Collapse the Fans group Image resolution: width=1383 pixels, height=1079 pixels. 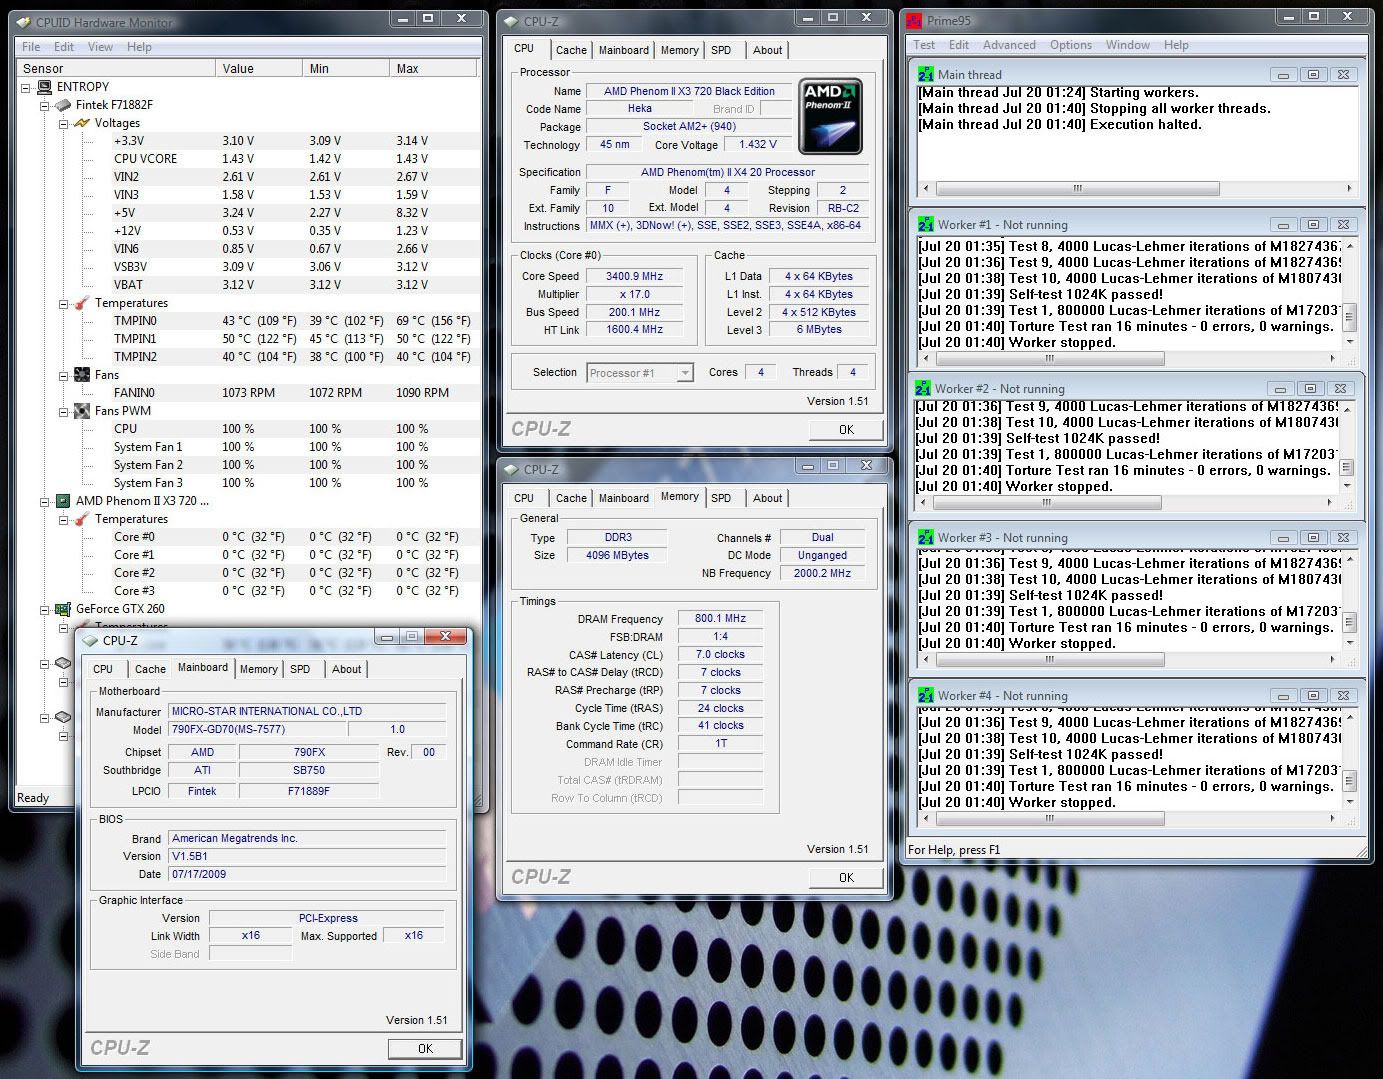coord(63,375)
